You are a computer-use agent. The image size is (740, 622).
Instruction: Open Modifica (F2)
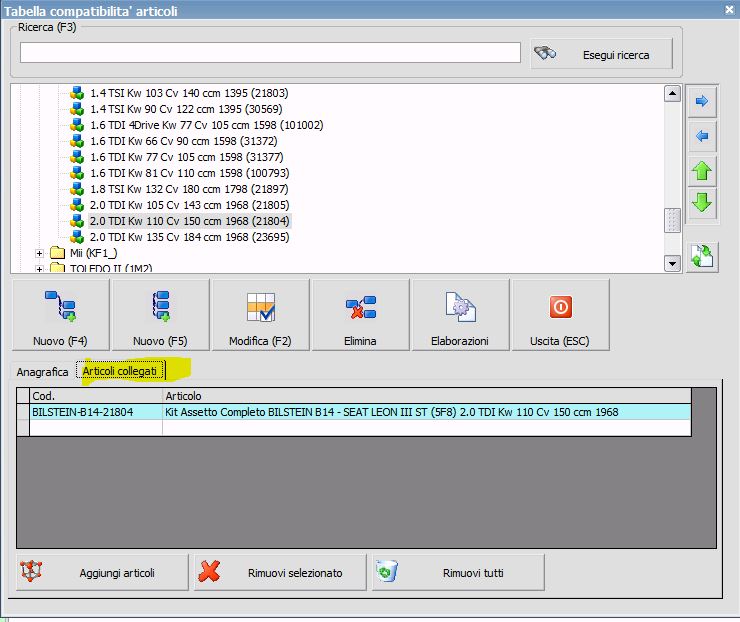(x=261, y=315)
